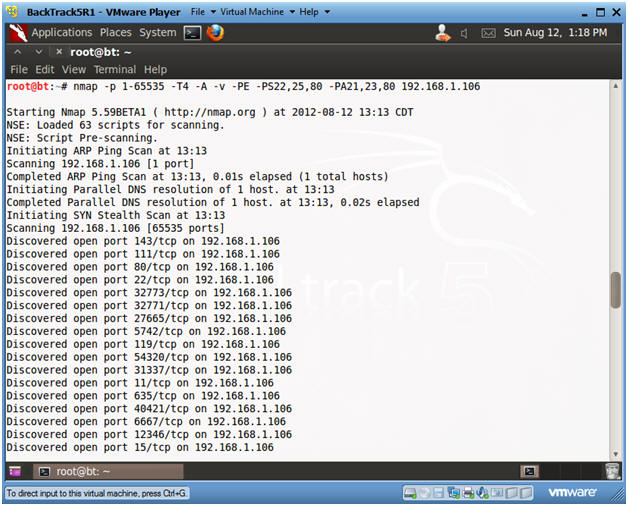Click the VMware printer status icon
Image resolution: width=628 pixels, height=506 pixels.
468,492
